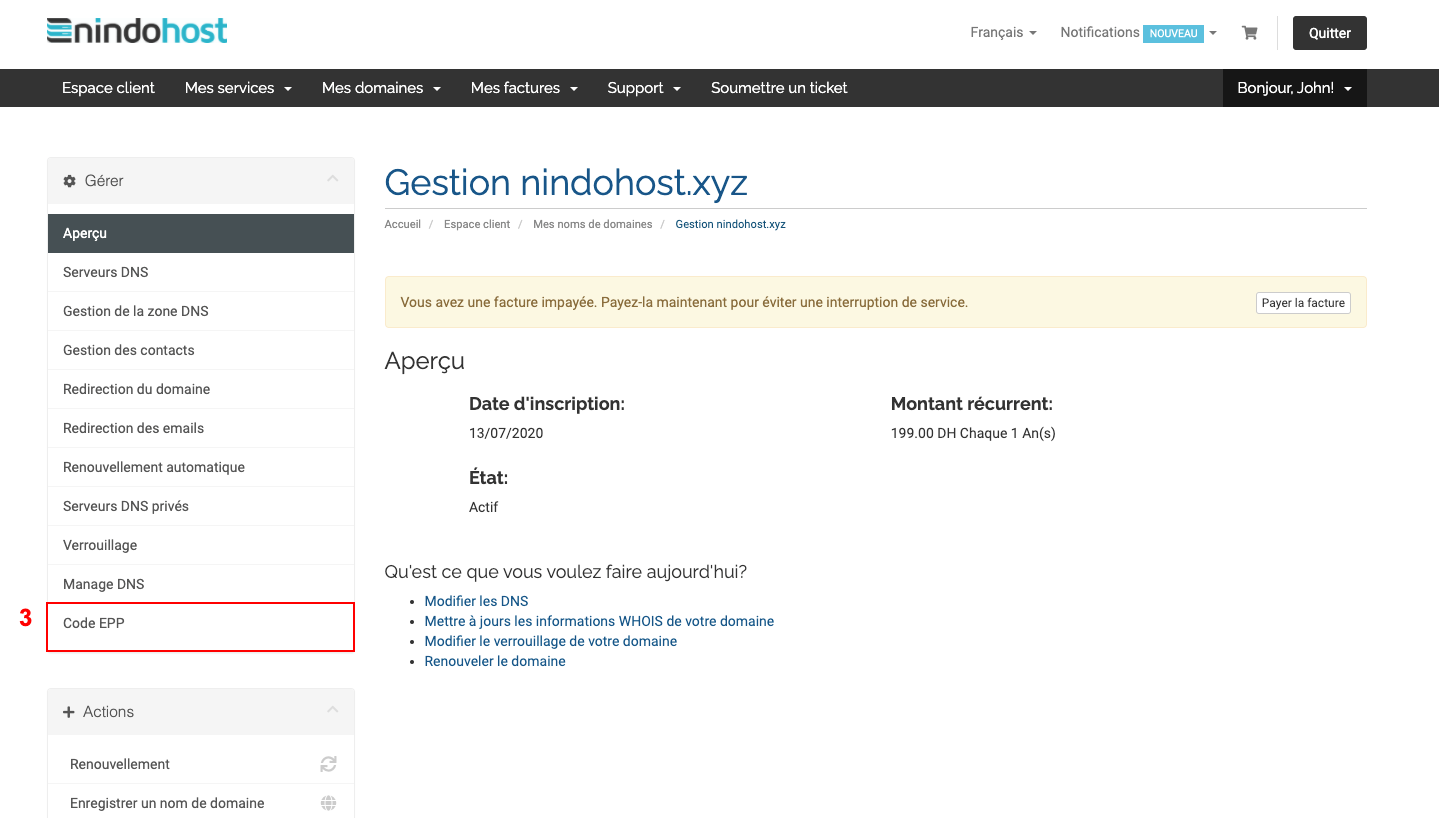Viewport: 1439px width, 818px height.
Task: Collapse the Actions panel chevron
Action: [x=333, y=710]
